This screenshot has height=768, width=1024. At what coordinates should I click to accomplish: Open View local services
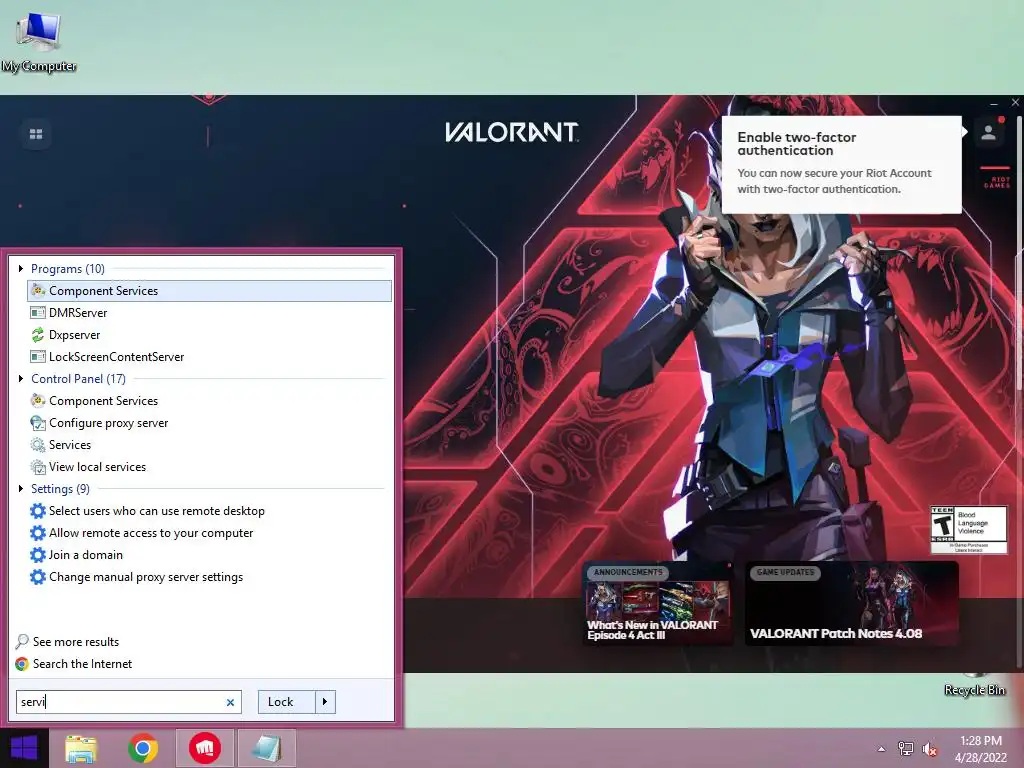(210, 467)
